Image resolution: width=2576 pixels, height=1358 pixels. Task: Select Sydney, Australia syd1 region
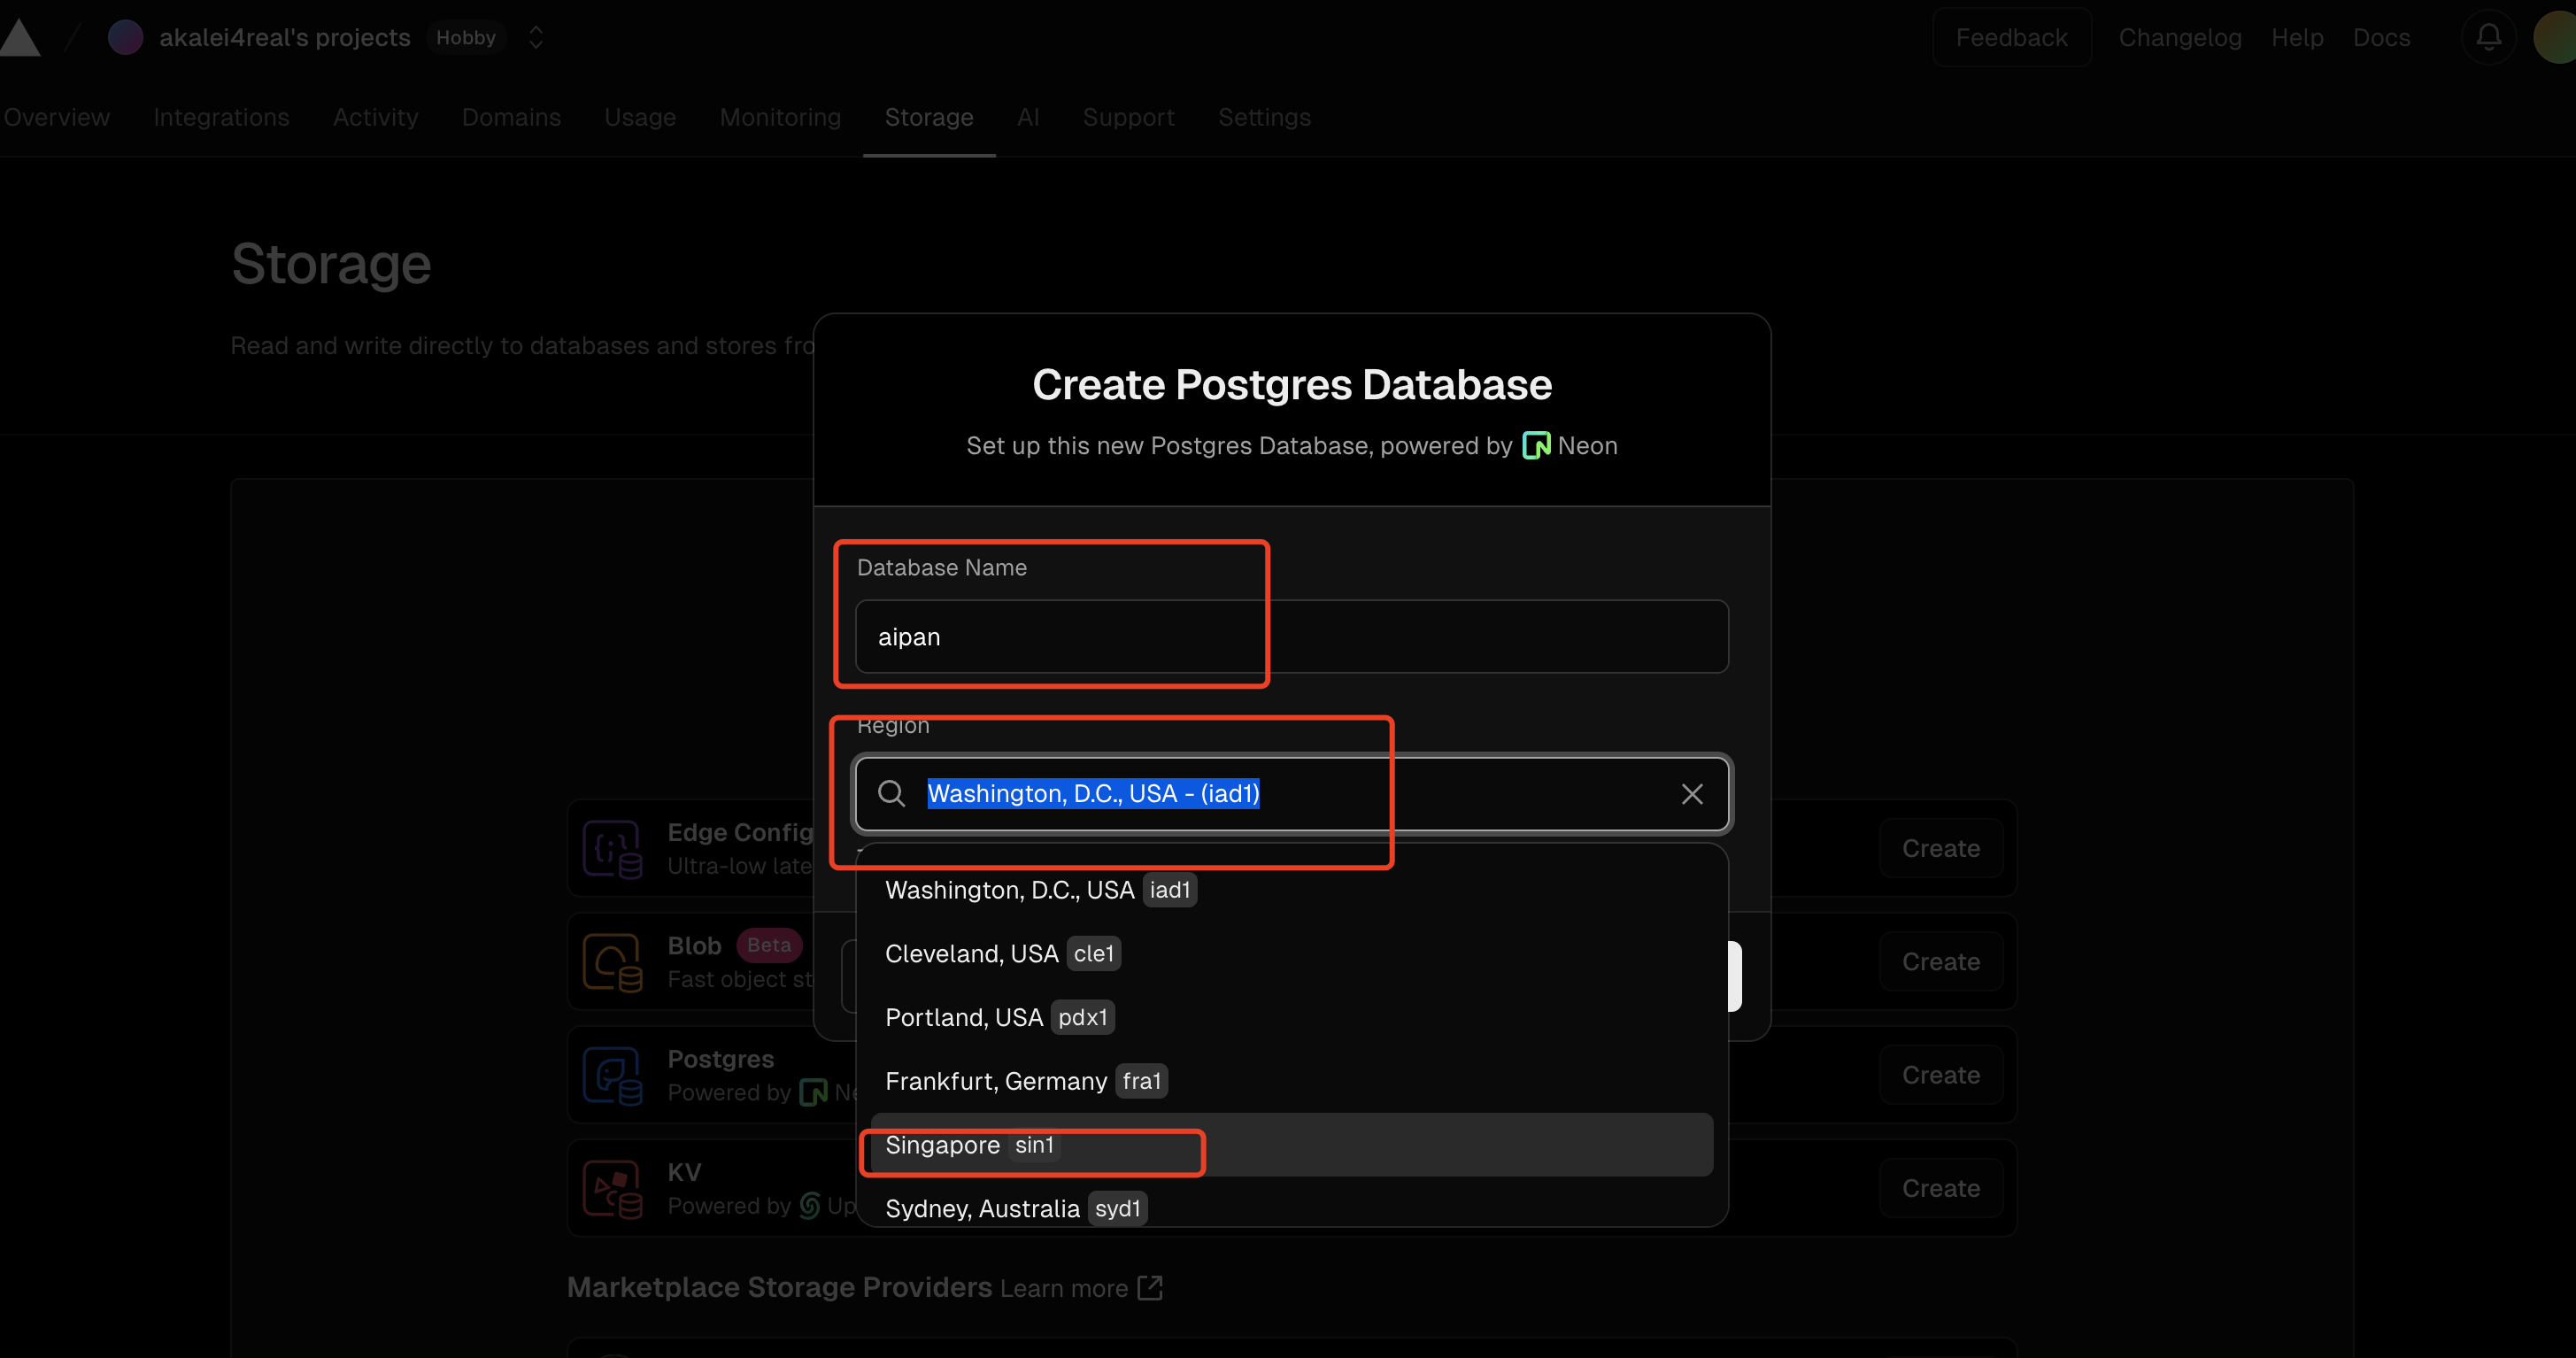(1291, 1208)
